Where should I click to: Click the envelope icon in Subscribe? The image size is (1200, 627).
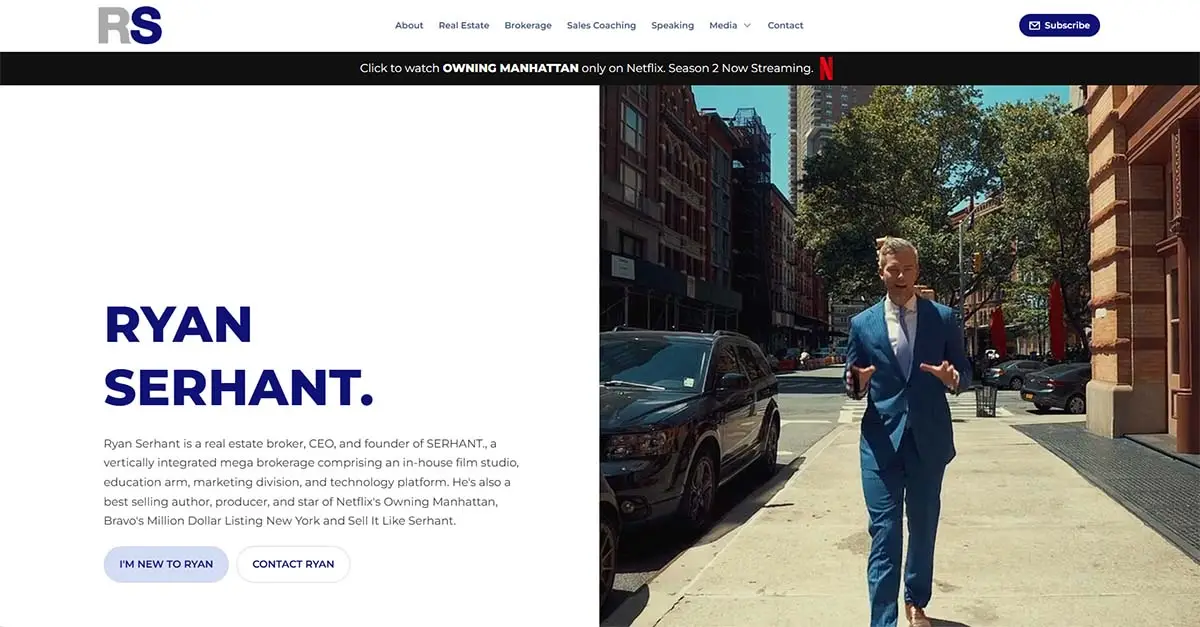pyautogui.click(x=1034, y=26)
